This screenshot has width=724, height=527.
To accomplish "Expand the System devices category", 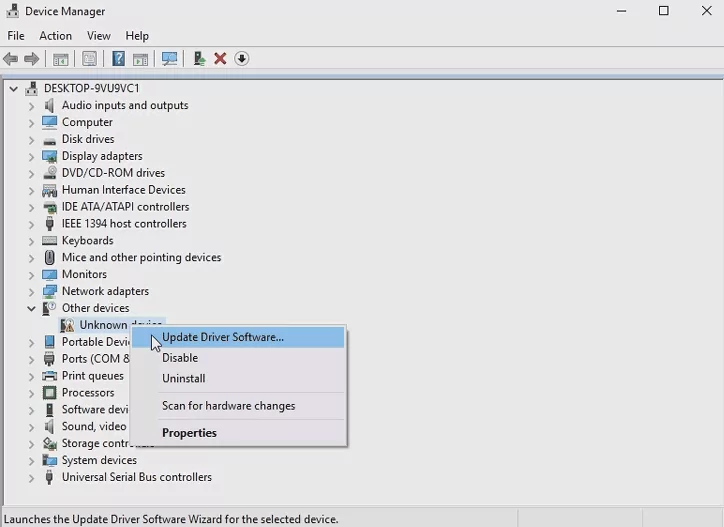I will tap(31, 460).
